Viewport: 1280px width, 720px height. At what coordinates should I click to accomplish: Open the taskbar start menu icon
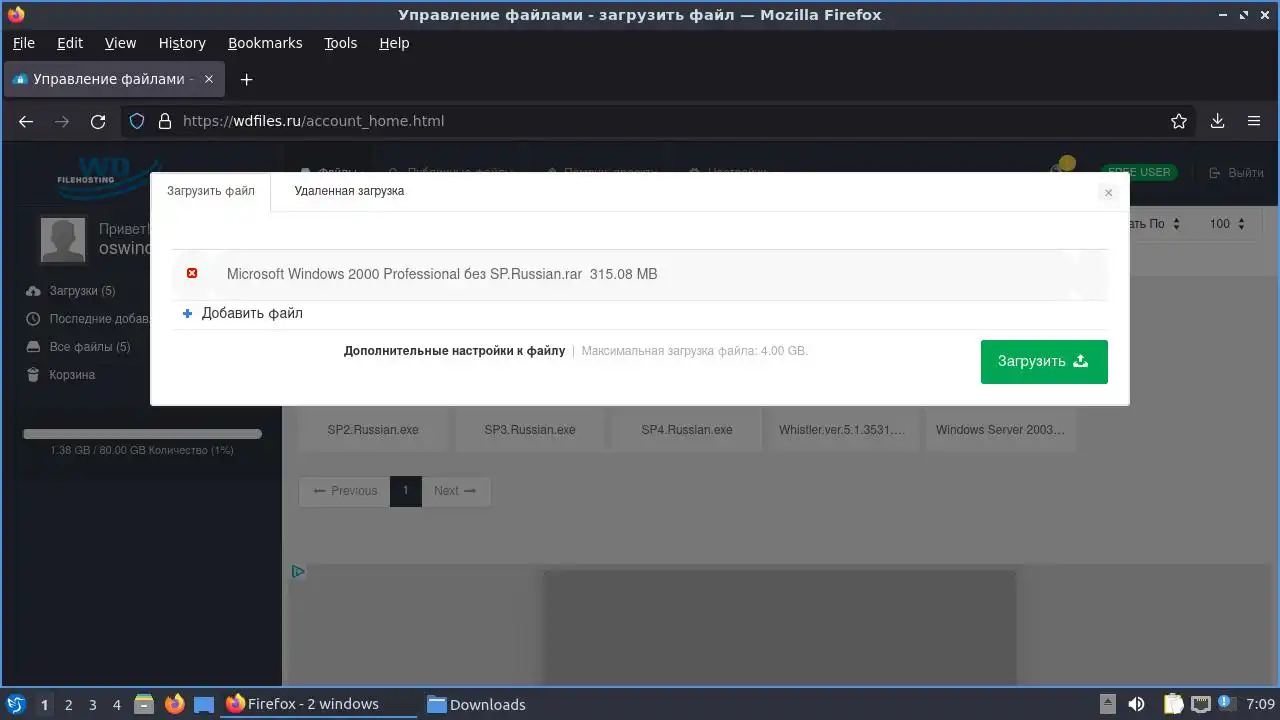point(15,704)
